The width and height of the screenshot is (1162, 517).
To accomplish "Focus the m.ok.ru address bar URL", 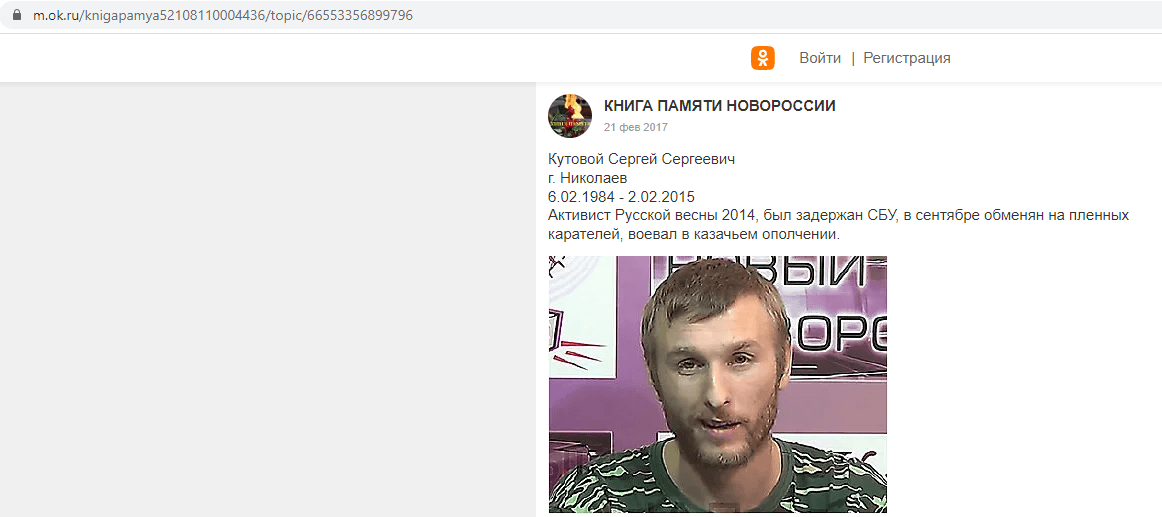I will click(223, 15).
